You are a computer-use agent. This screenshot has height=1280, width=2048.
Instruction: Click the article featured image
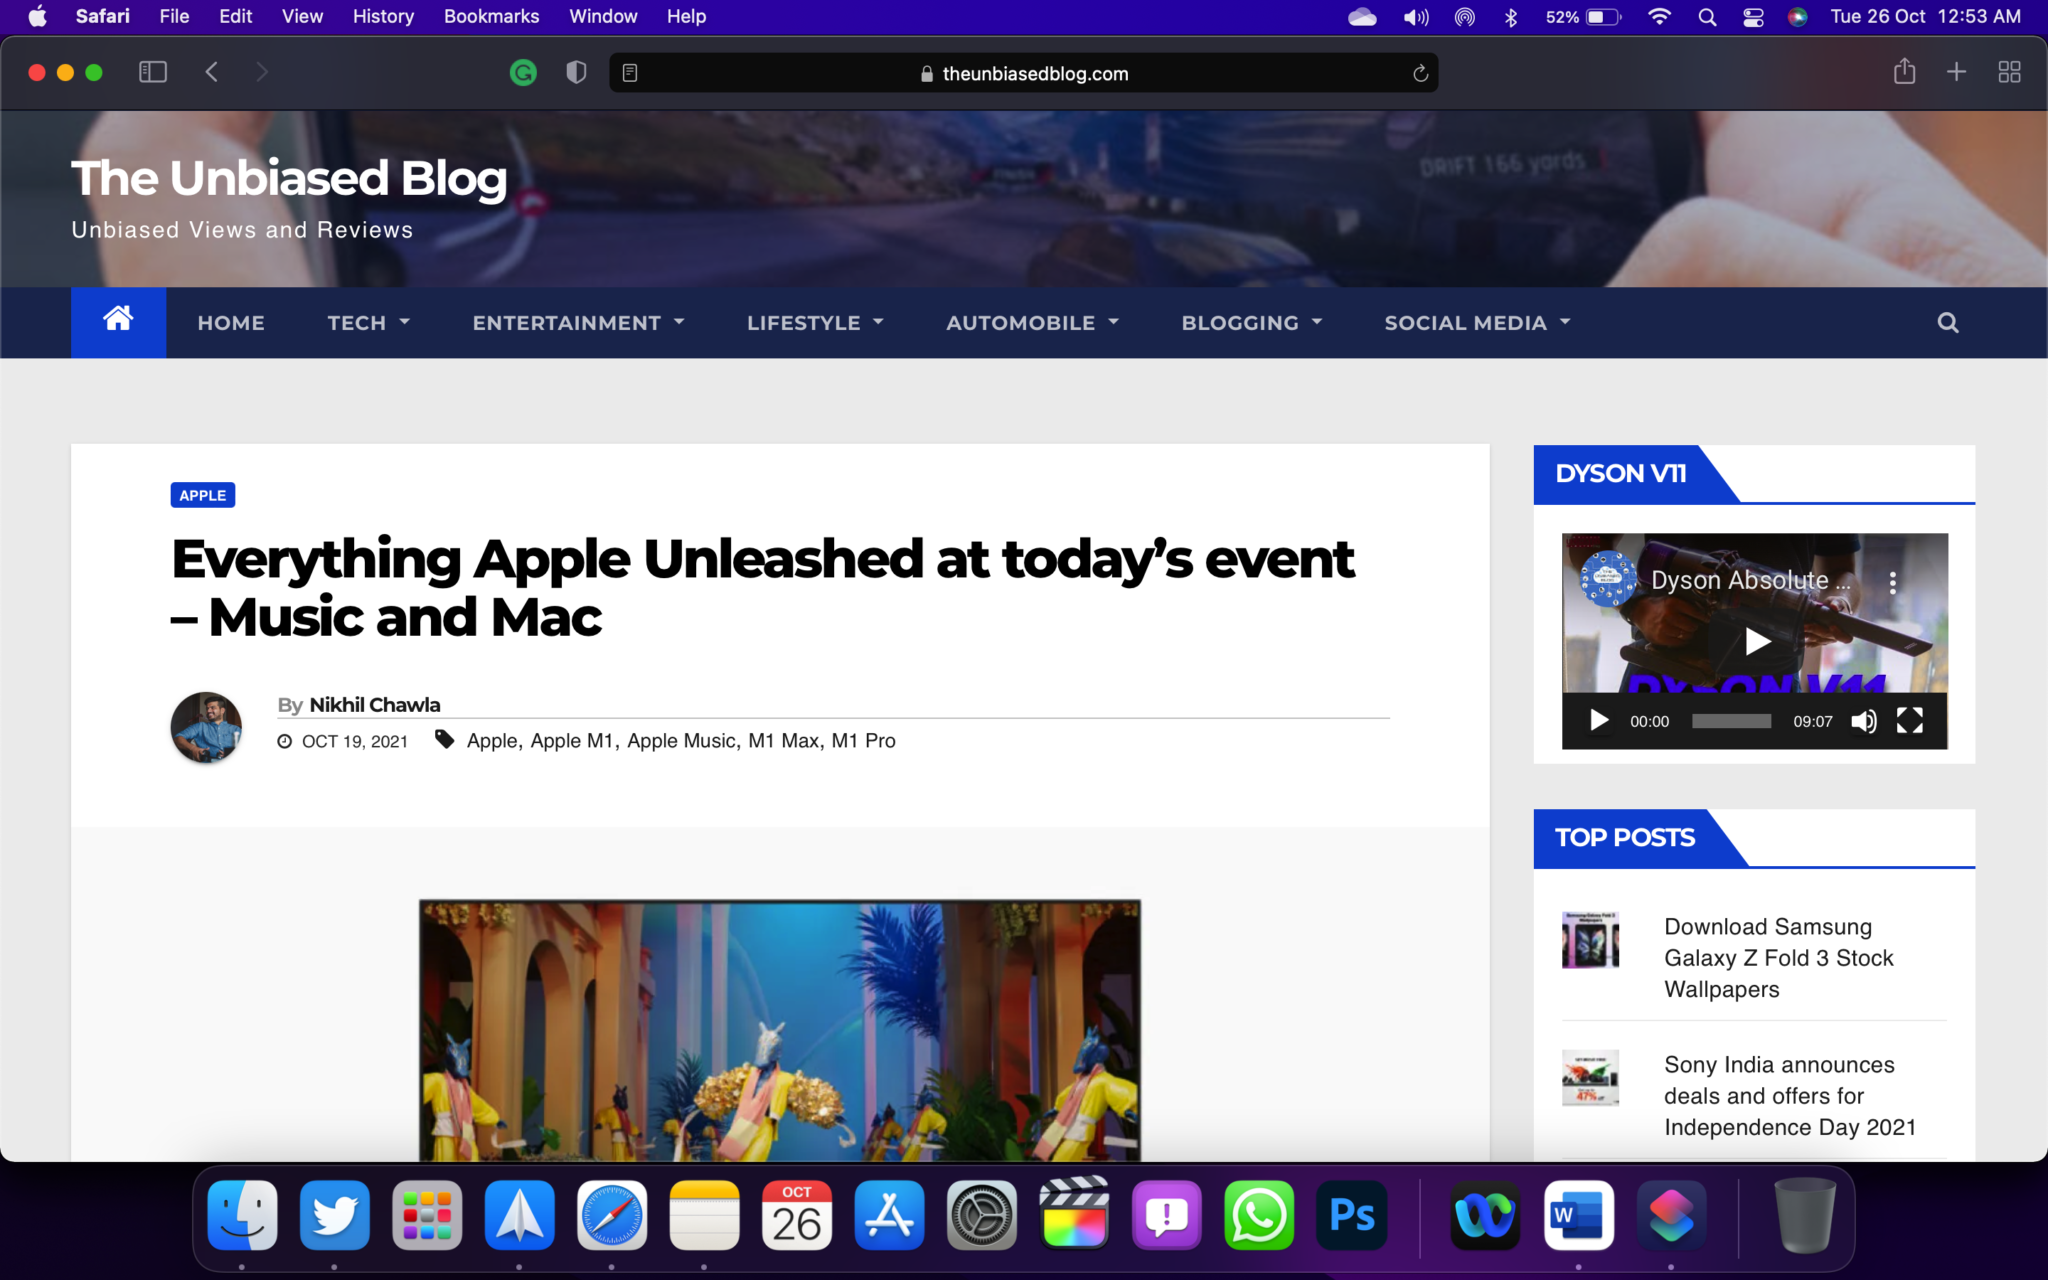[780, 1030]
